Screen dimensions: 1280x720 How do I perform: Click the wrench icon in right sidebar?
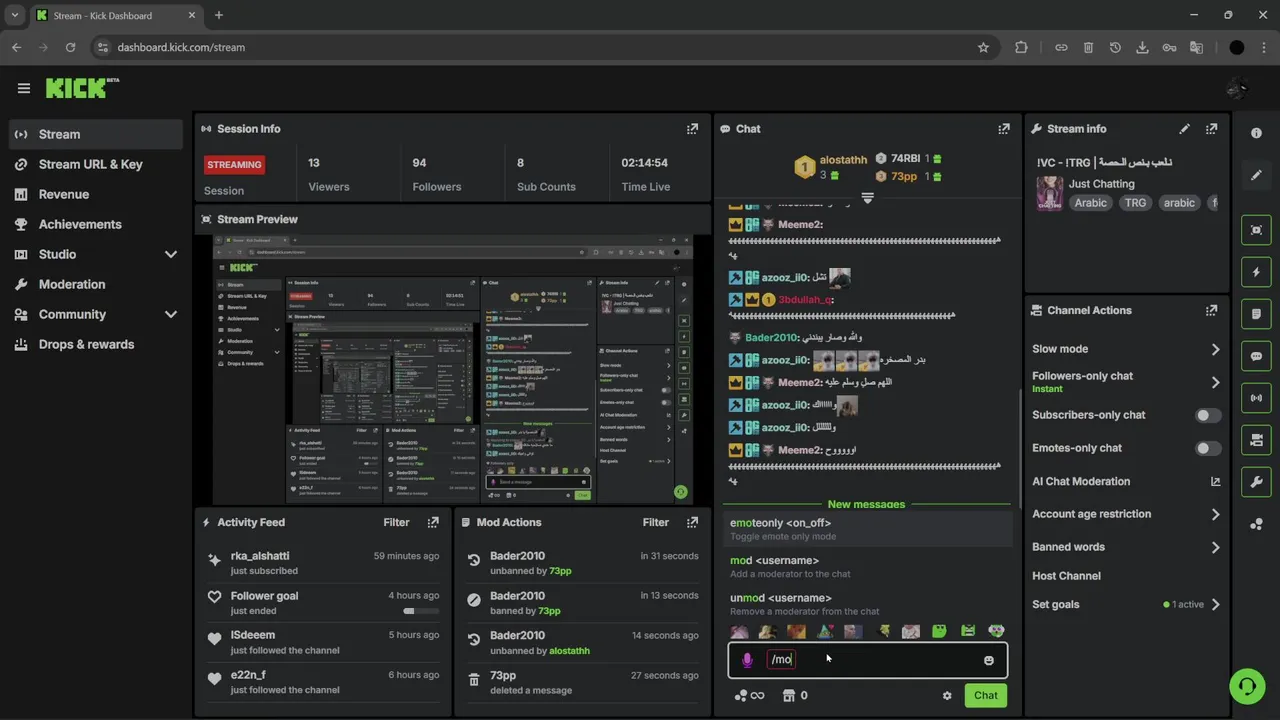(x=1257, y=482)
